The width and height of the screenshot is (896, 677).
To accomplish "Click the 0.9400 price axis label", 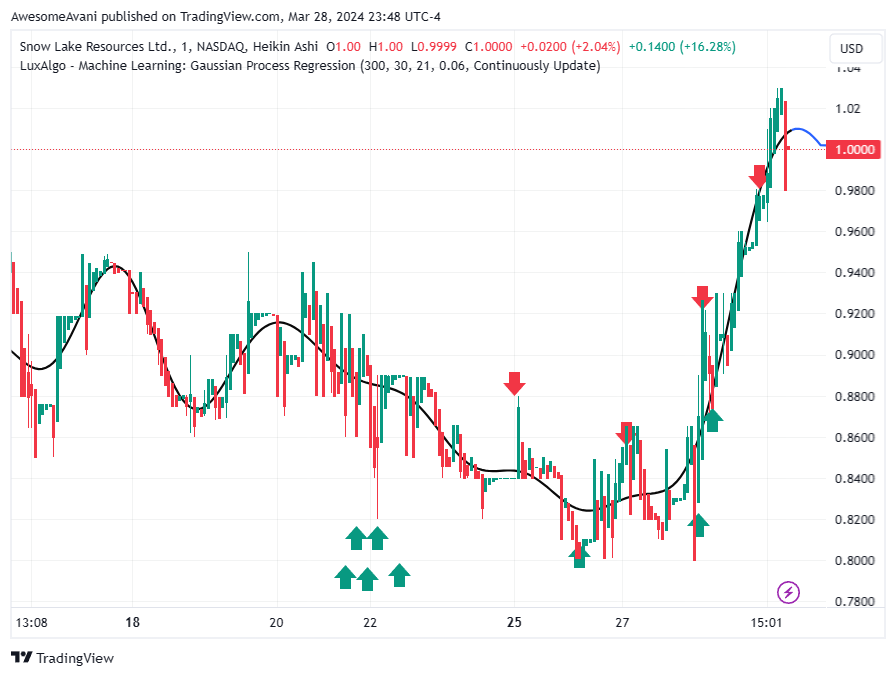I will (854, 273).
